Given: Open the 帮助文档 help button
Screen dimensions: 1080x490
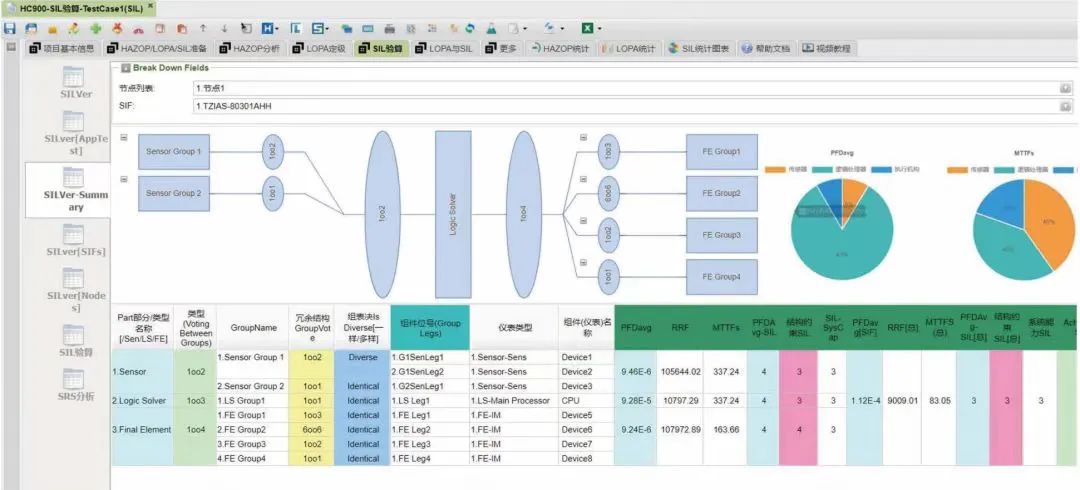Looking at the screenshot, I should (766, 48).
